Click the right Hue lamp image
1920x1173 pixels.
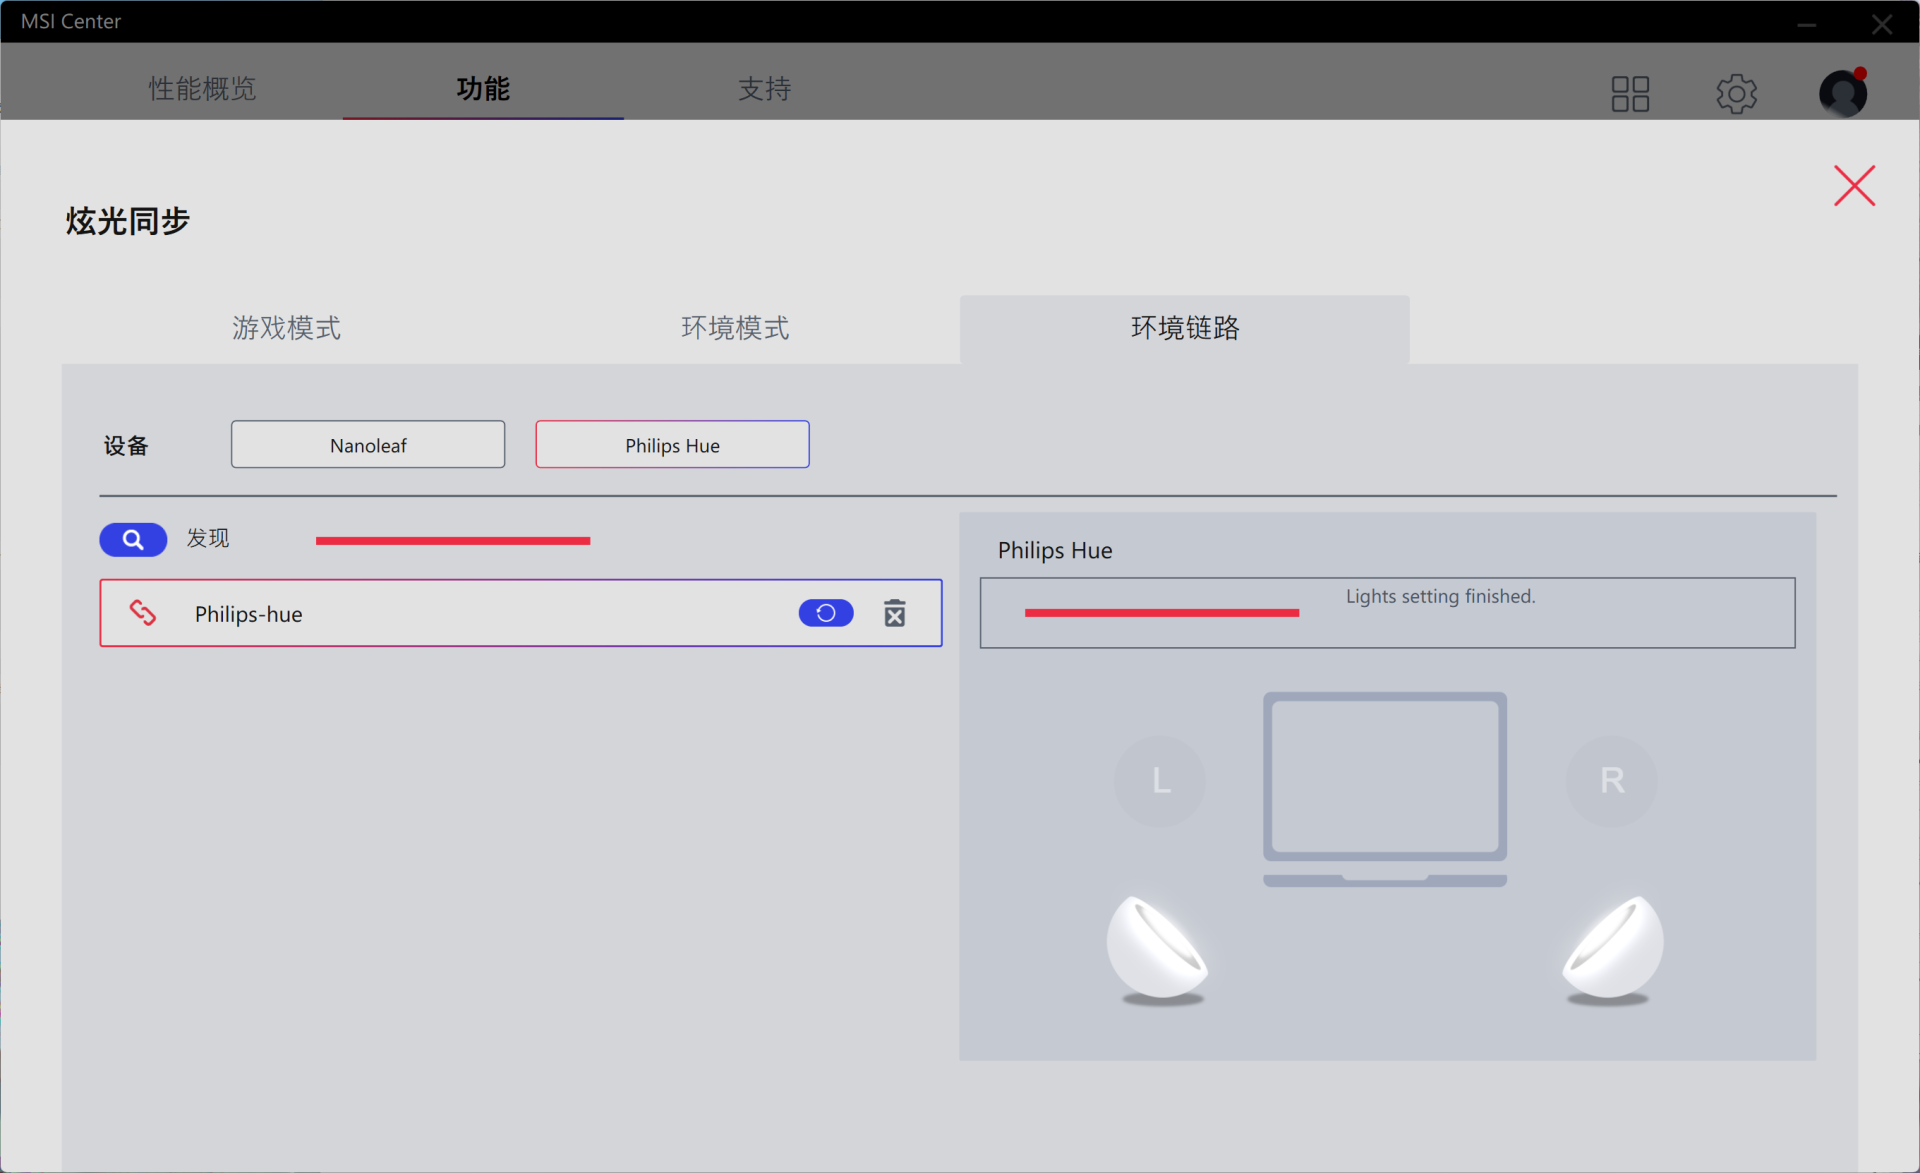(x=1612, y=949)
